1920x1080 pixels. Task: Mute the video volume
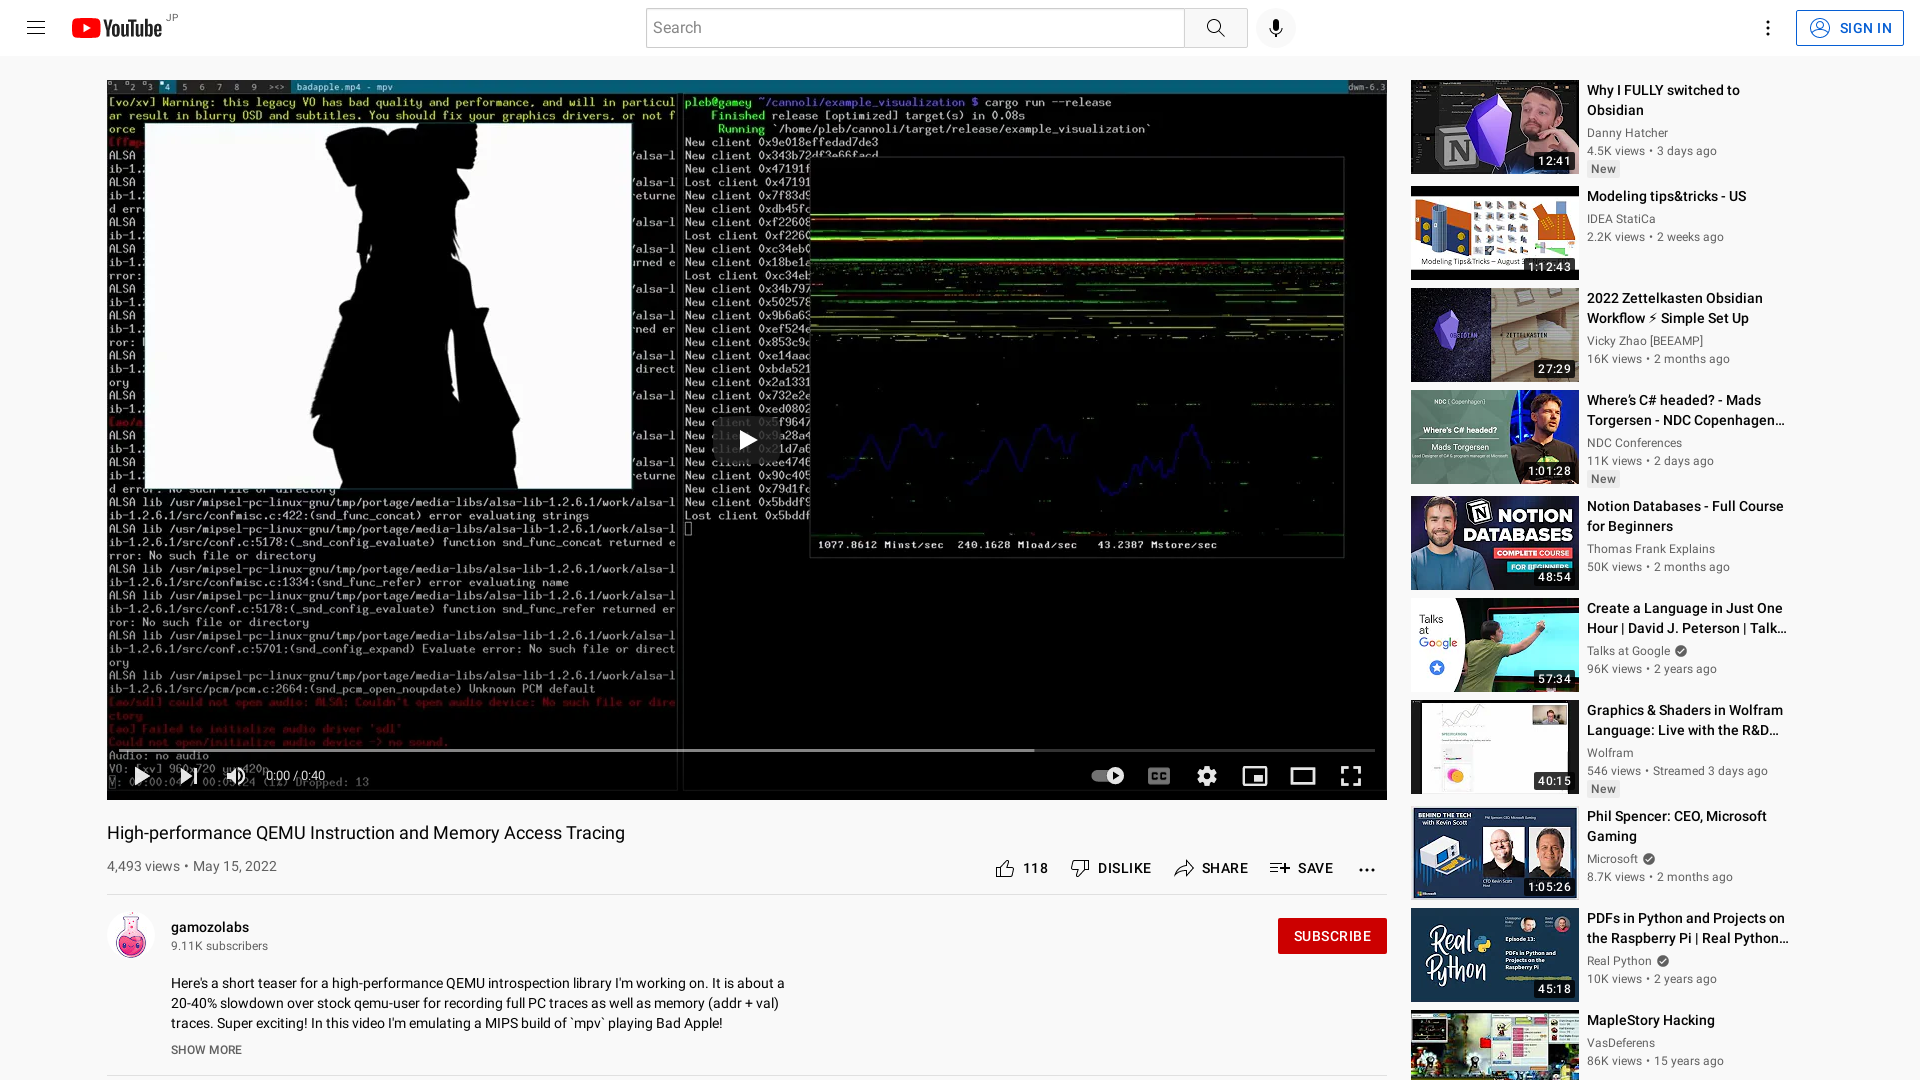tap(236, 776)
